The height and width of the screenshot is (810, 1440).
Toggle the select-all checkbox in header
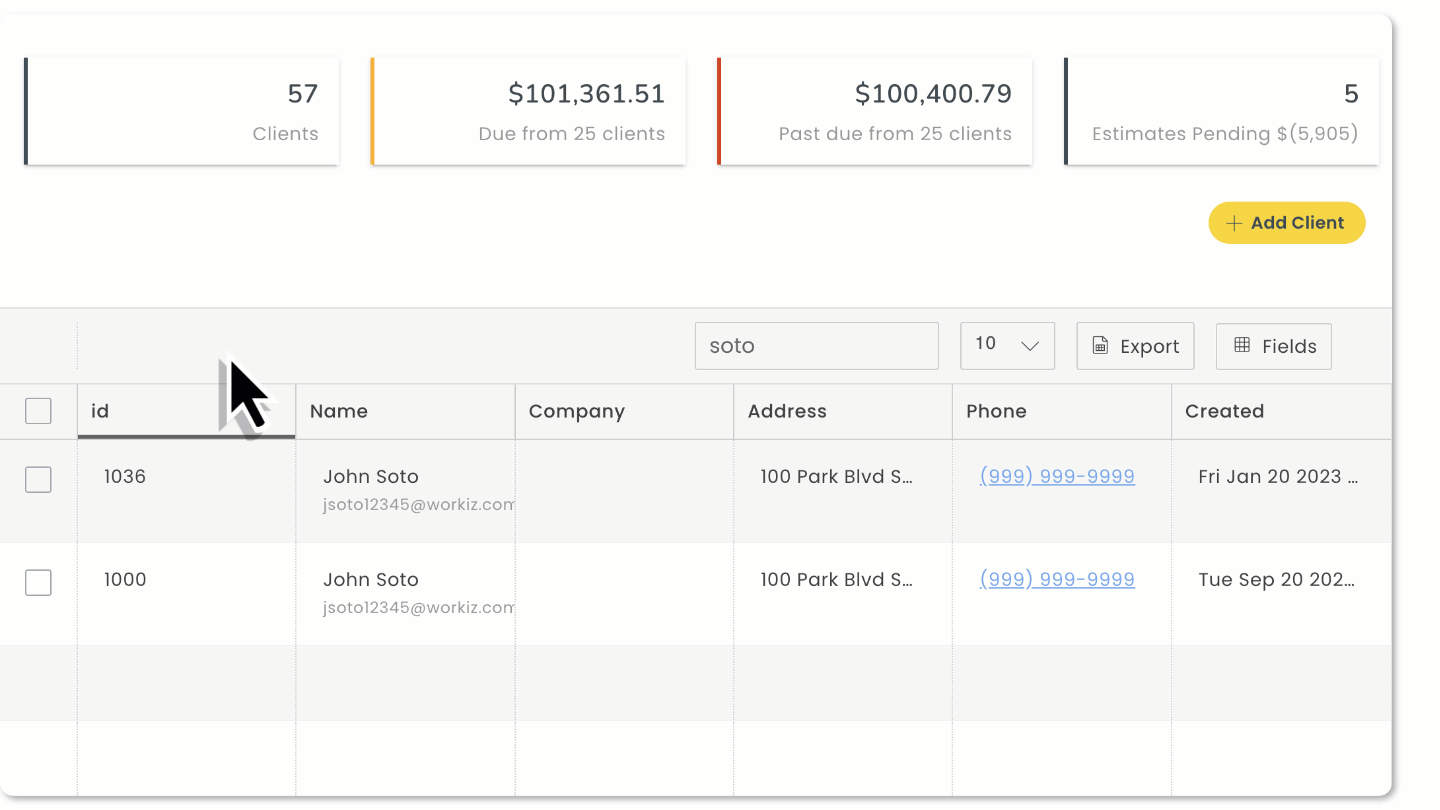(x=38, y=411)
